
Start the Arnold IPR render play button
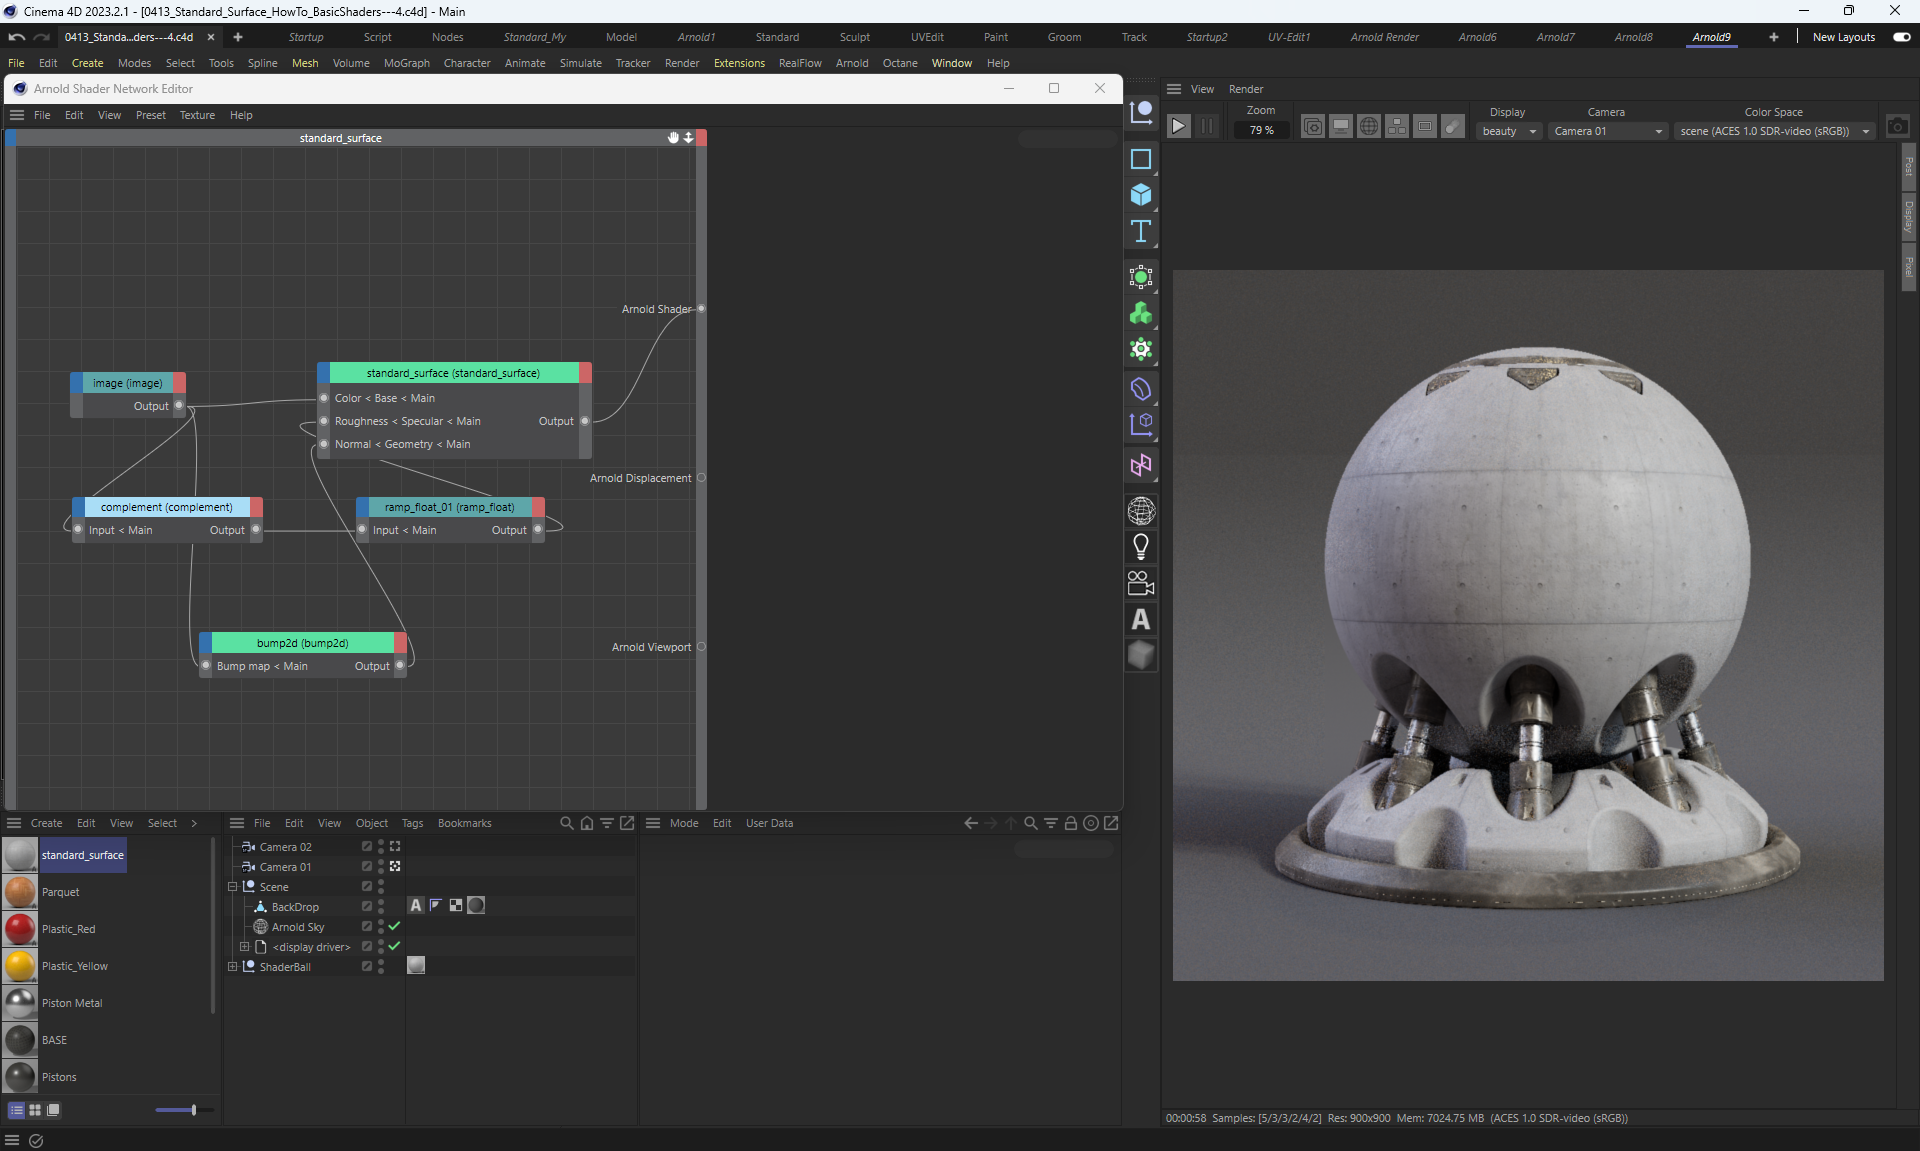pos(1178,126)
